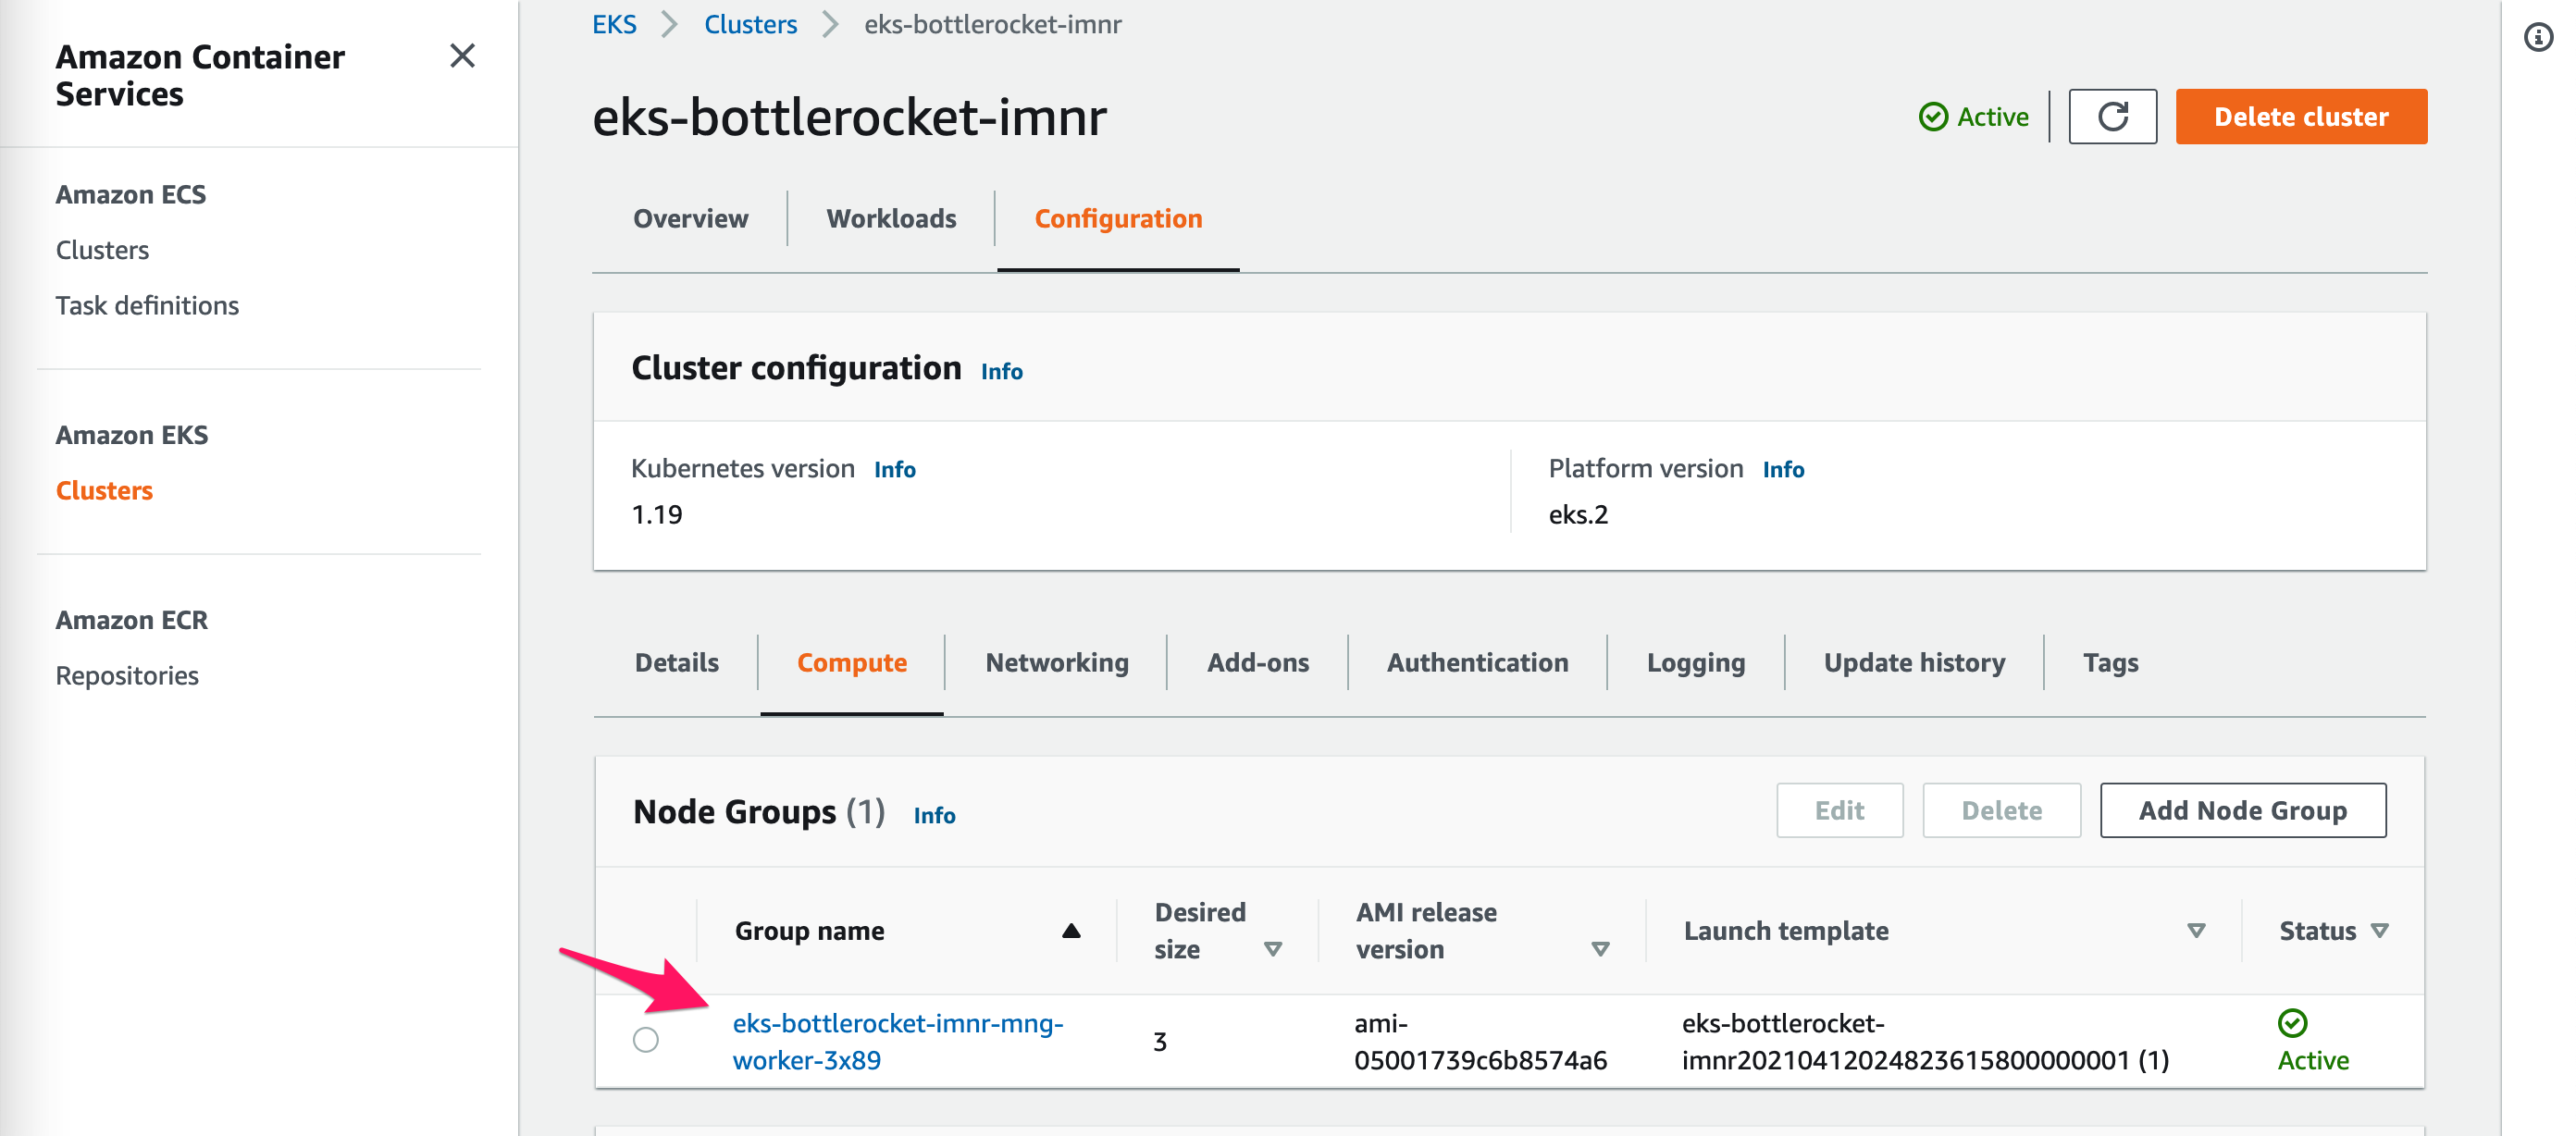Sort by Desired size column arrow
The height and width of the screenshot is (1136, 2576).
click(1272, 949)
